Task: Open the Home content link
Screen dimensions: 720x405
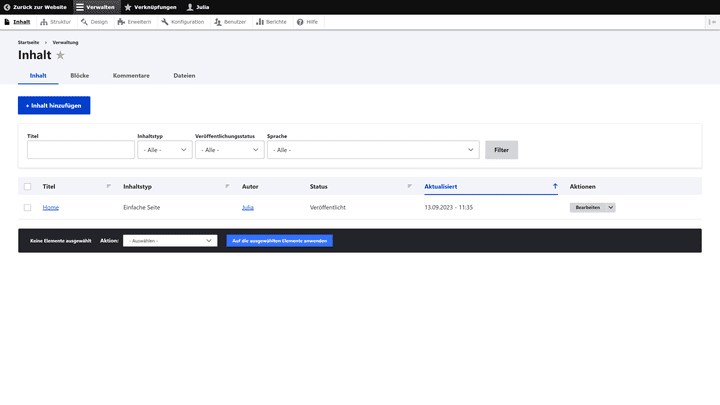Action: [x=51, y=208]
